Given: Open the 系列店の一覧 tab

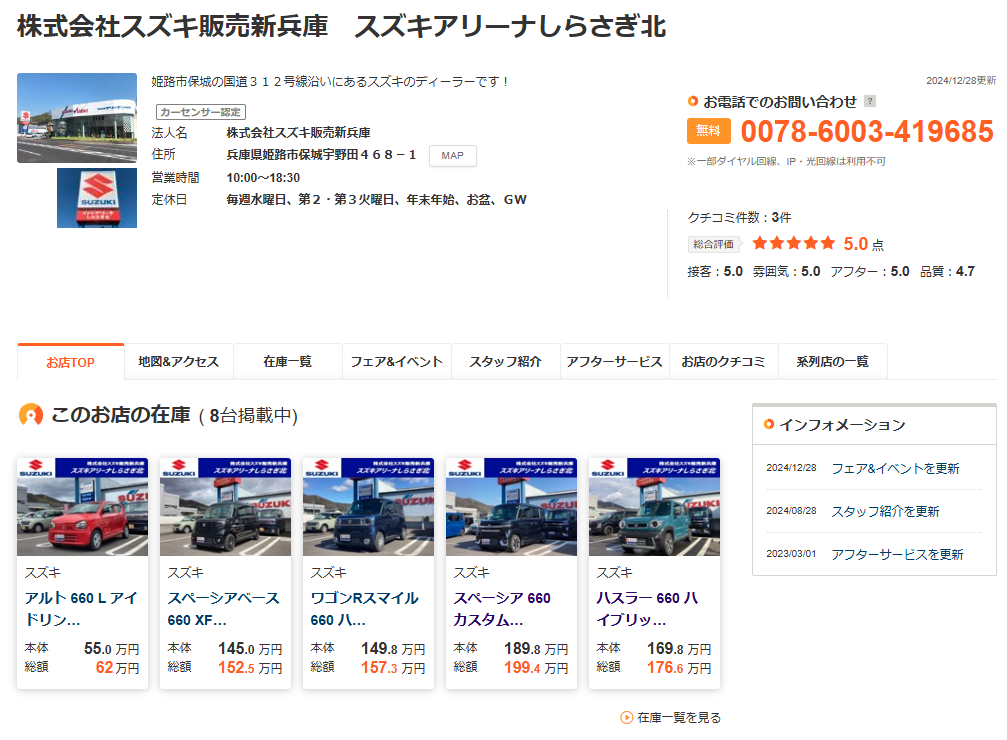Looking at the screenshot, I should (x=832, y=362).
